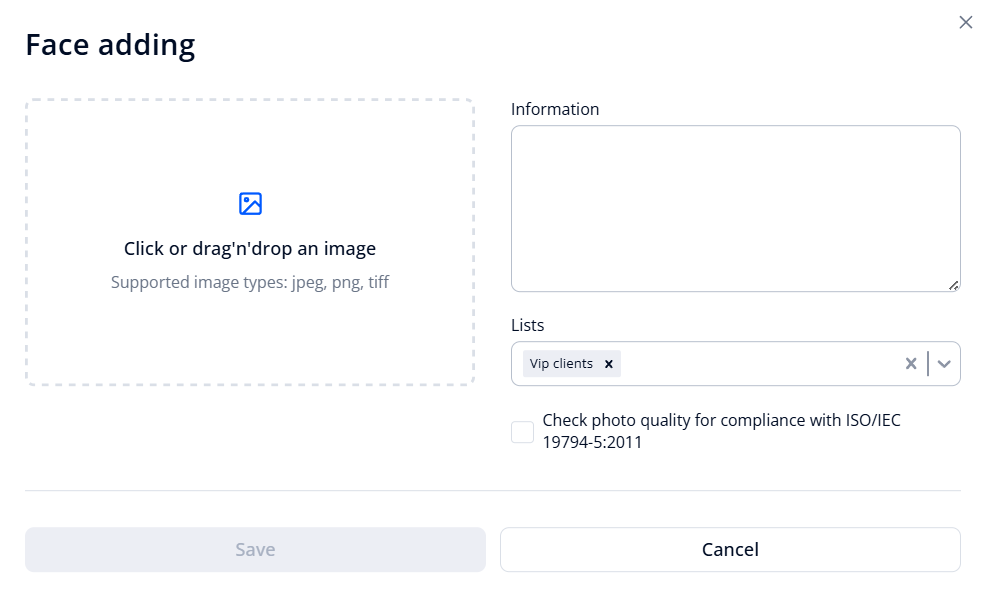
Task: Click the picture icon inside the upload area
Action: [x=249, y=203]
